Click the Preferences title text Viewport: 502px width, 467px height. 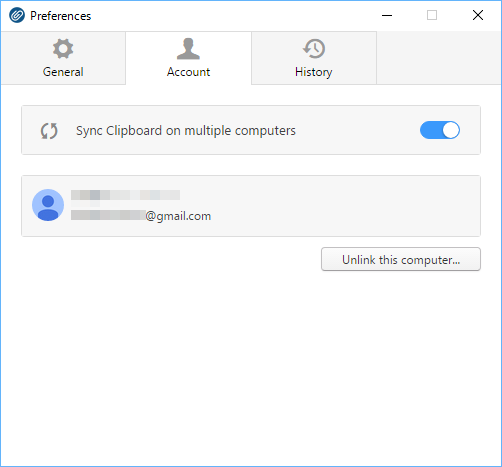[61, 16]
